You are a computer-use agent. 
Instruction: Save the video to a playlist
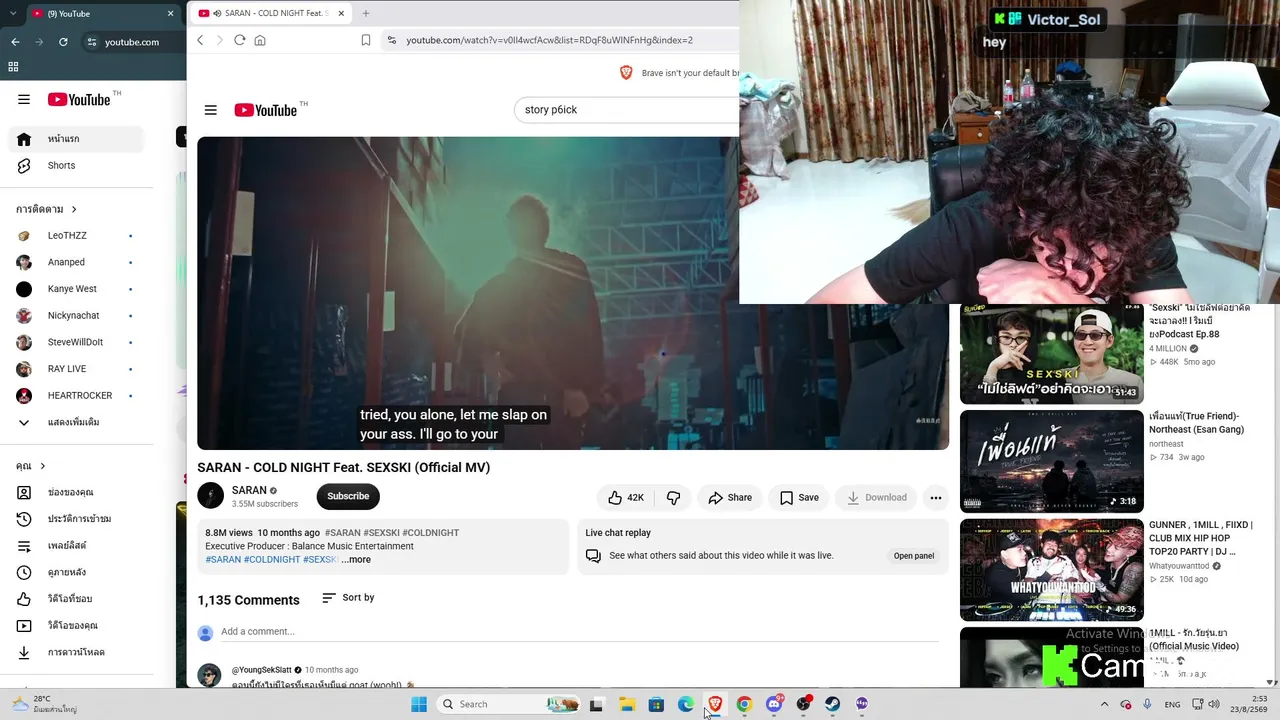(x=799, y=497)
